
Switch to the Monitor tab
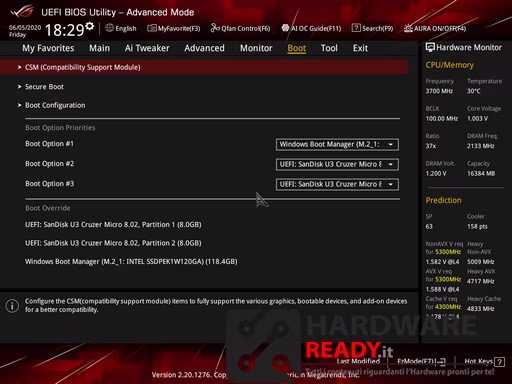[256, 48]
